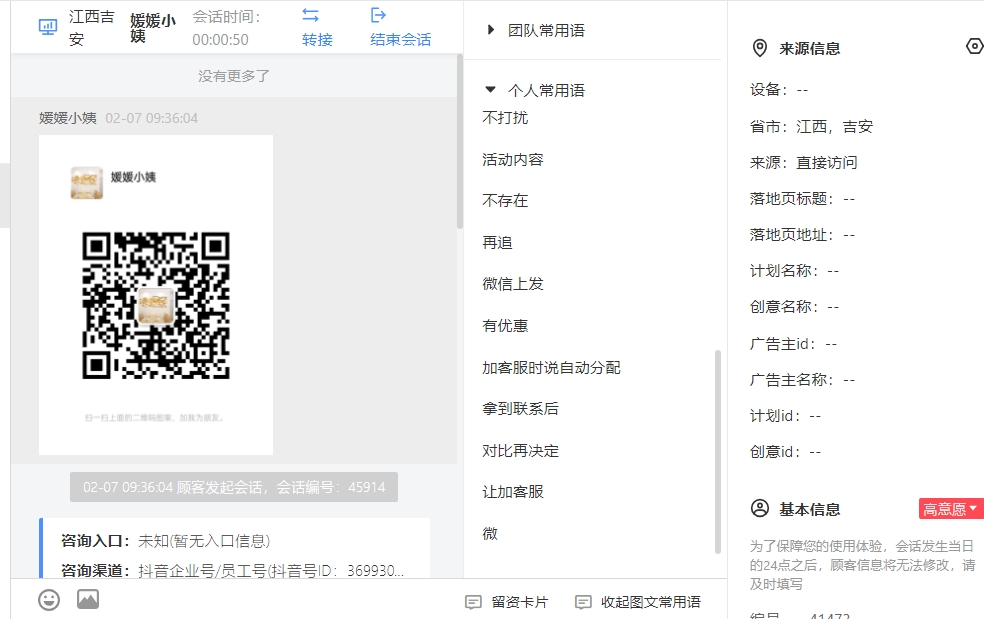Viewport: 984px width, 619px height.
Task: Click the person icon beside 基本信息
Action: (759, 509)
